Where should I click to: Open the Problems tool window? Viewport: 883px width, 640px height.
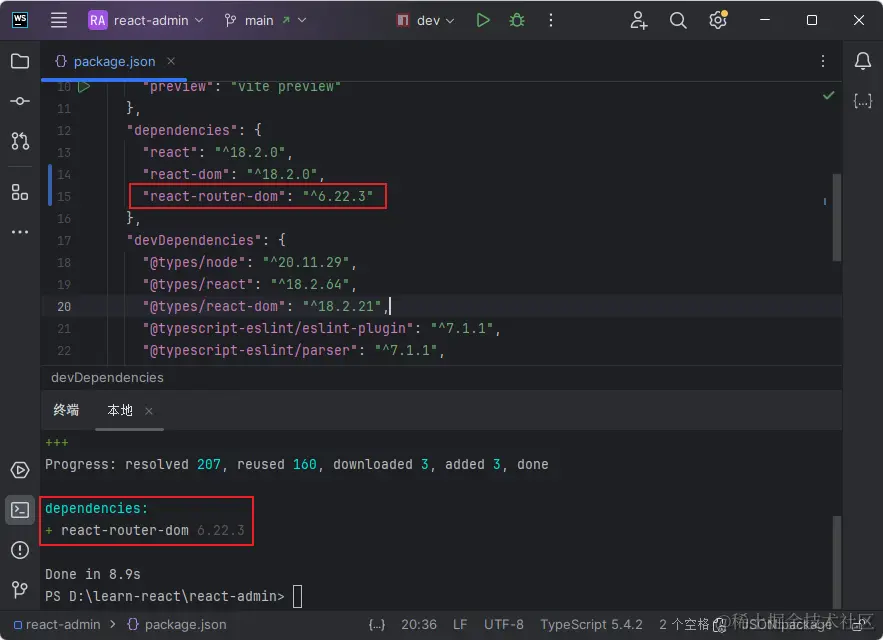coord(20,550)
